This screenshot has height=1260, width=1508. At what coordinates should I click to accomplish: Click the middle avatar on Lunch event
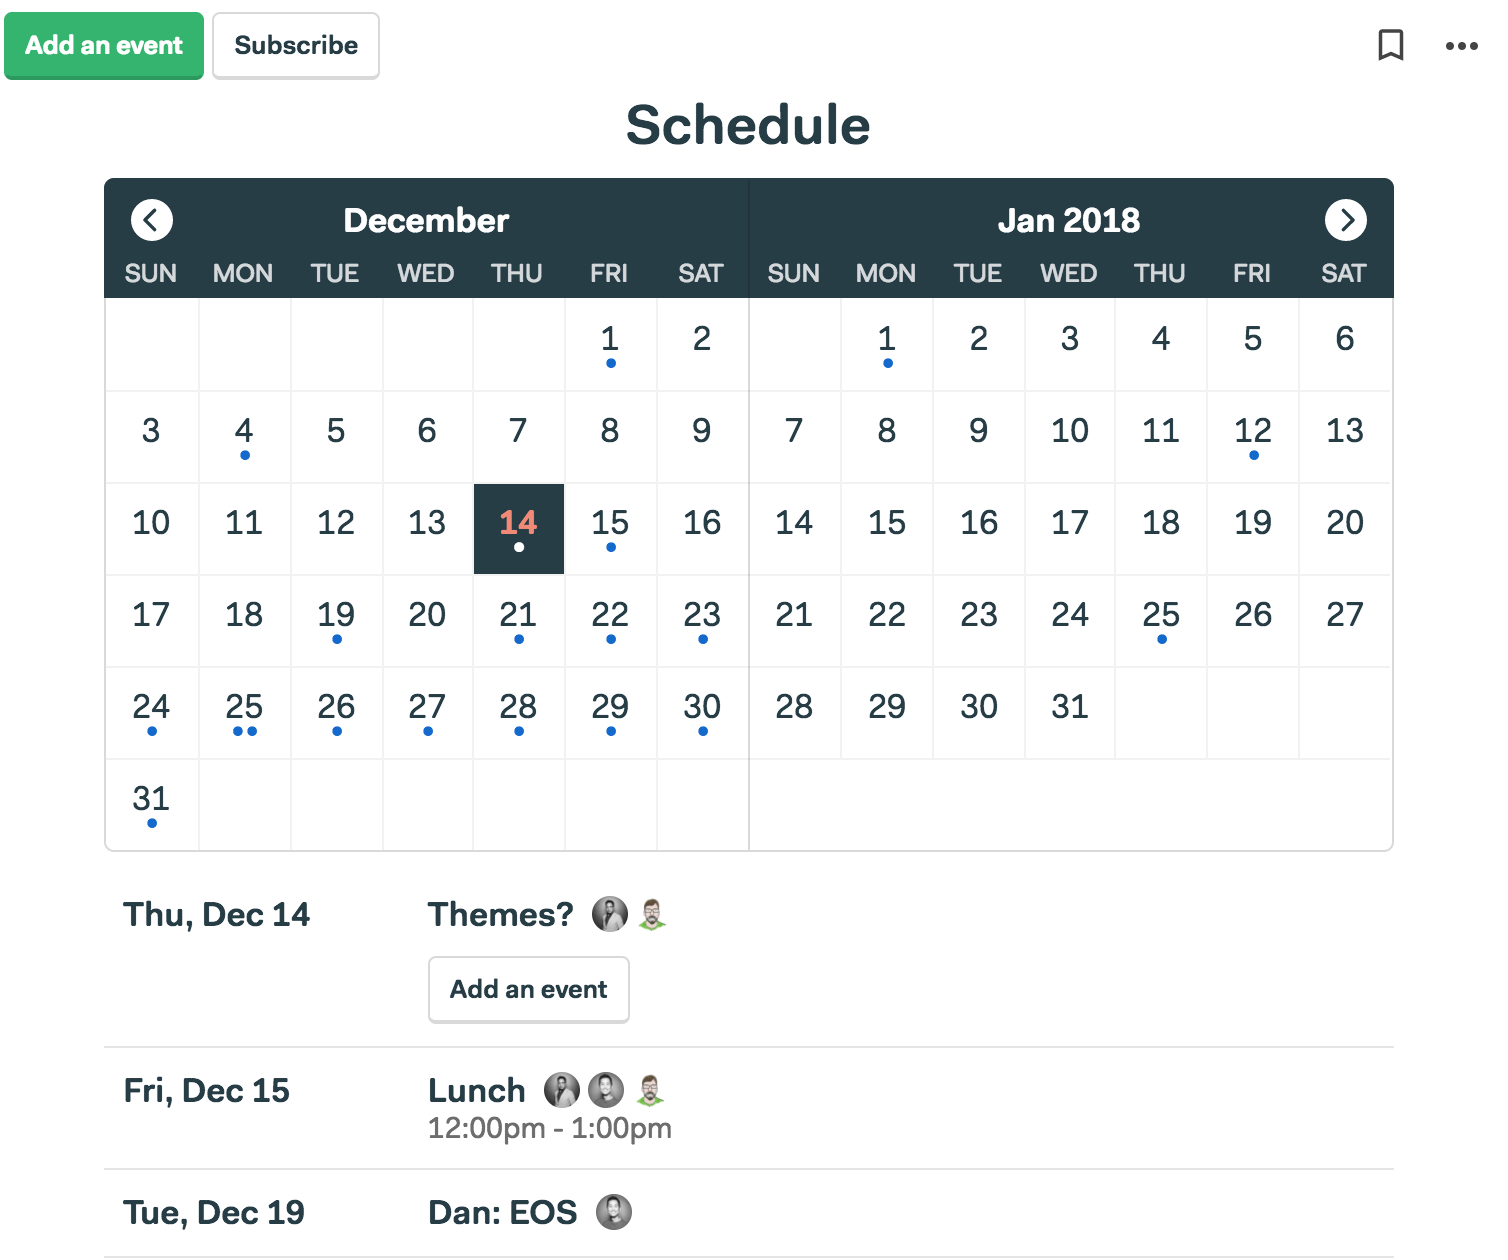606,1090
